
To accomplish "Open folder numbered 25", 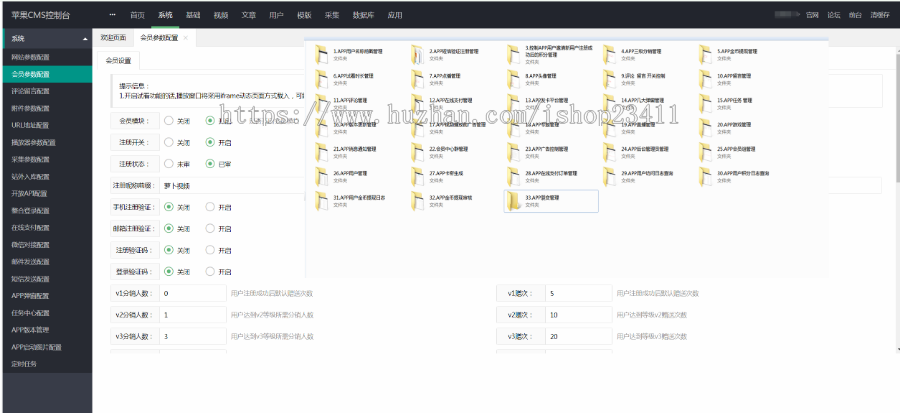I will 728,152.
